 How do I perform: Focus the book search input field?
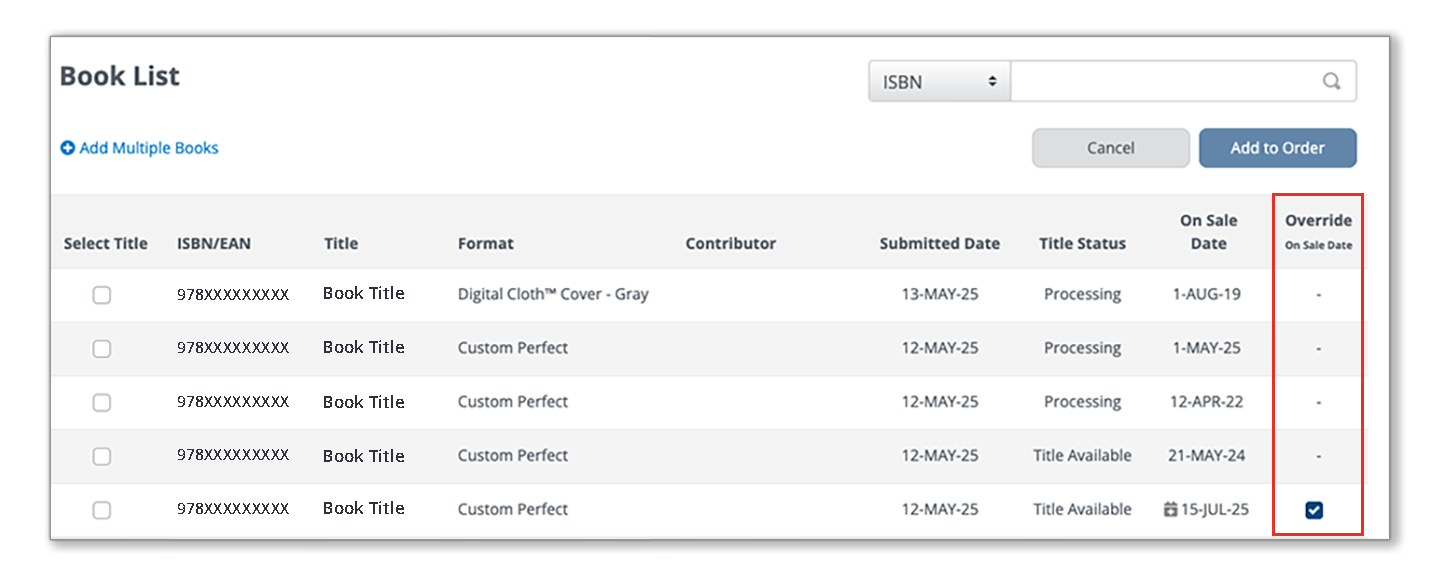(x=1184, y=82)
